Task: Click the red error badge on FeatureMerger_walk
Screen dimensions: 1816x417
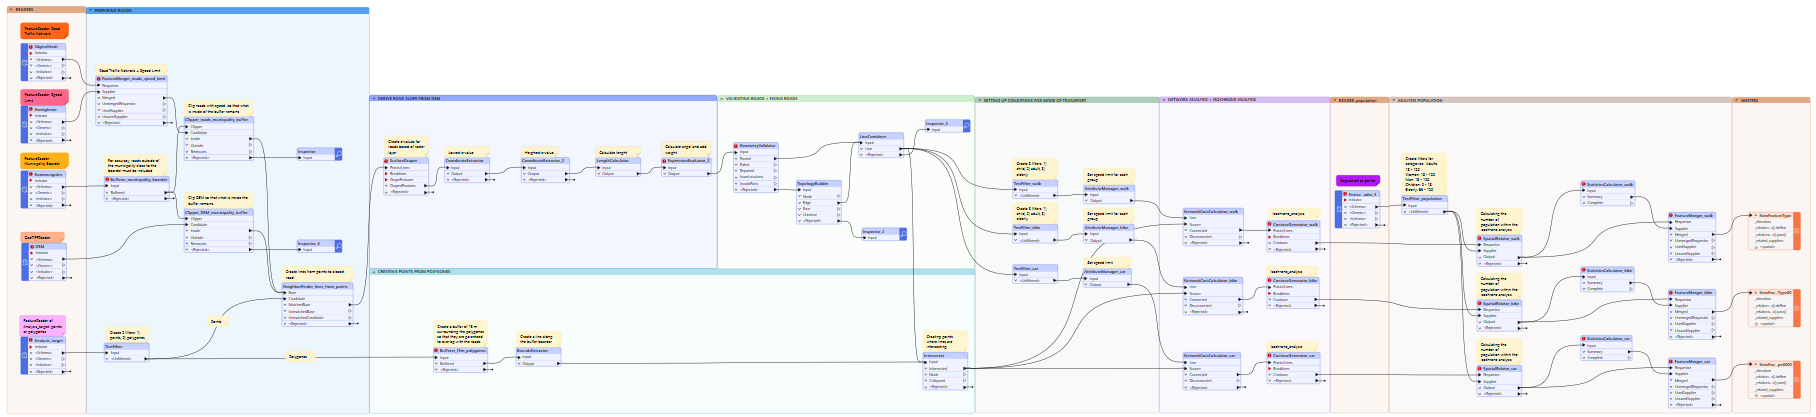Action: coord(1671,215)
